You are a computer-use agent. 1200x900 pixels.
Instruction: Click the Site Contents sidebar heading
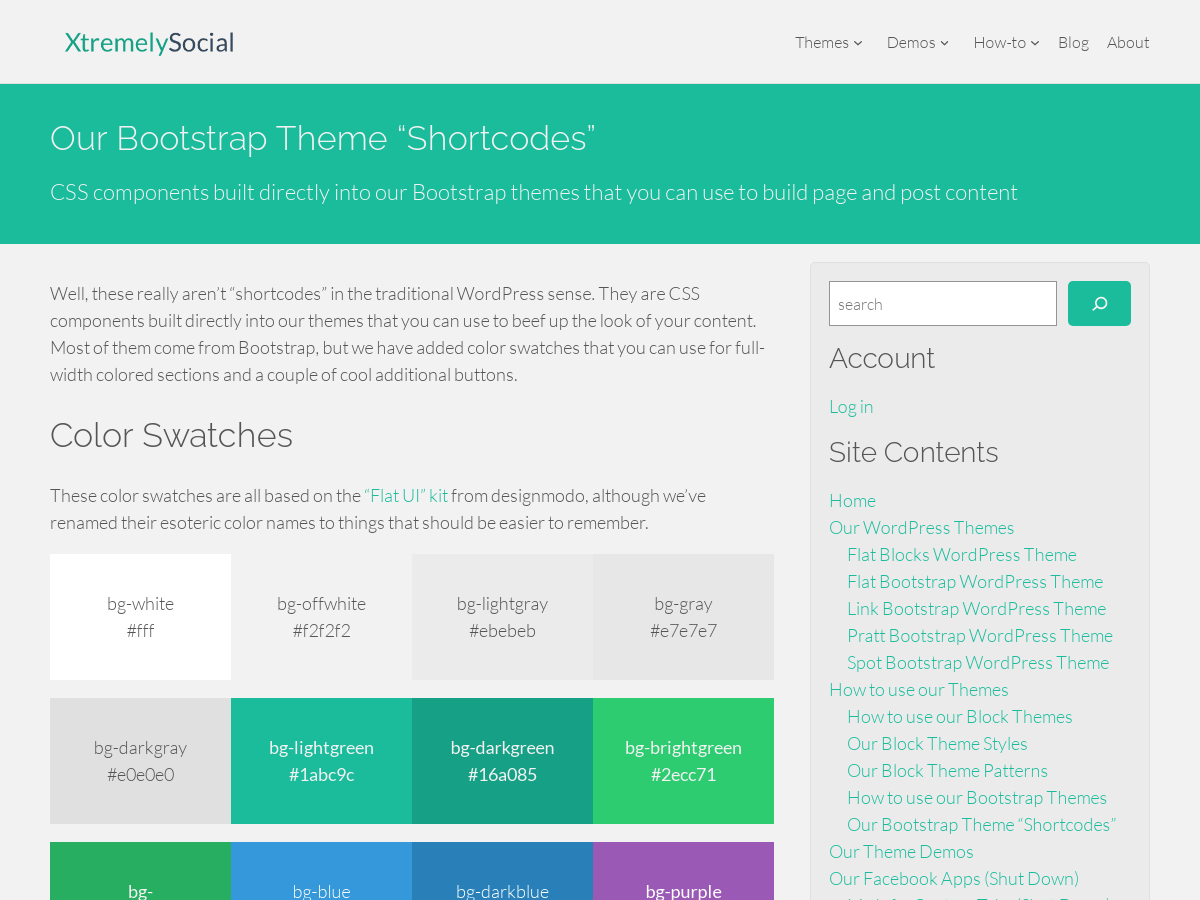(914, 452)
